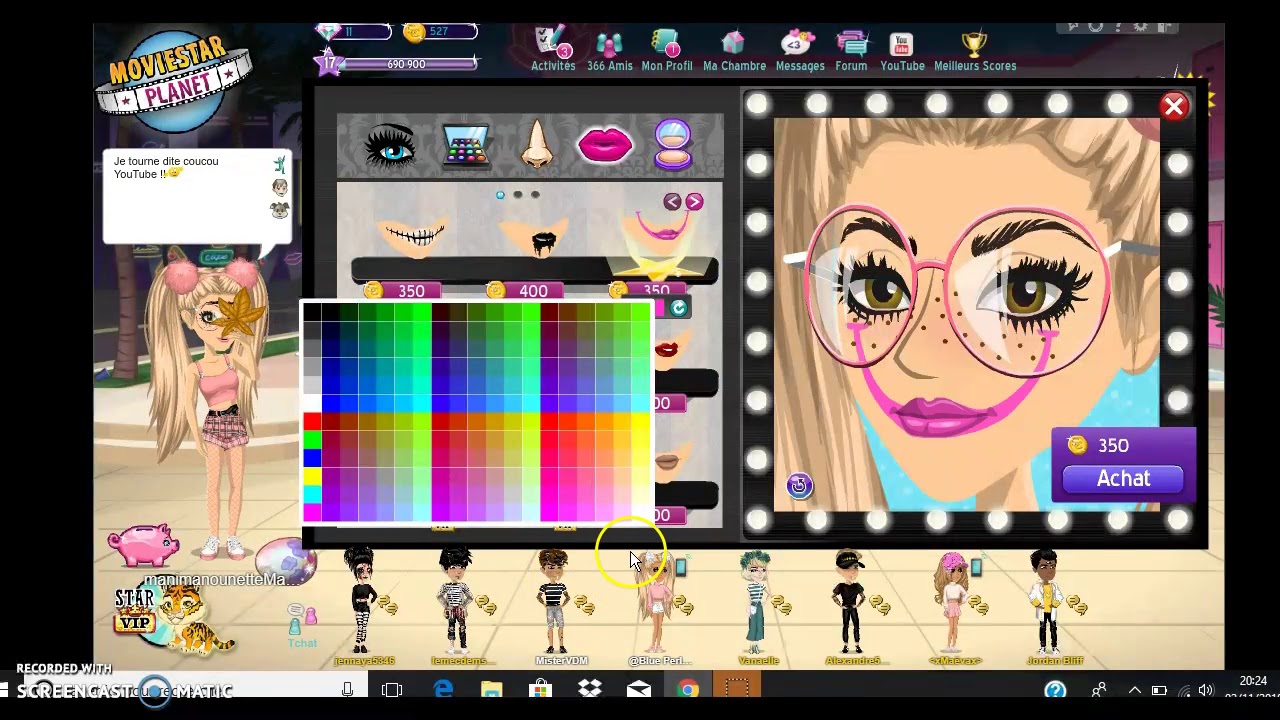Select the second page indicator dot
The image size is (1280, 720).
coord(518,195)
